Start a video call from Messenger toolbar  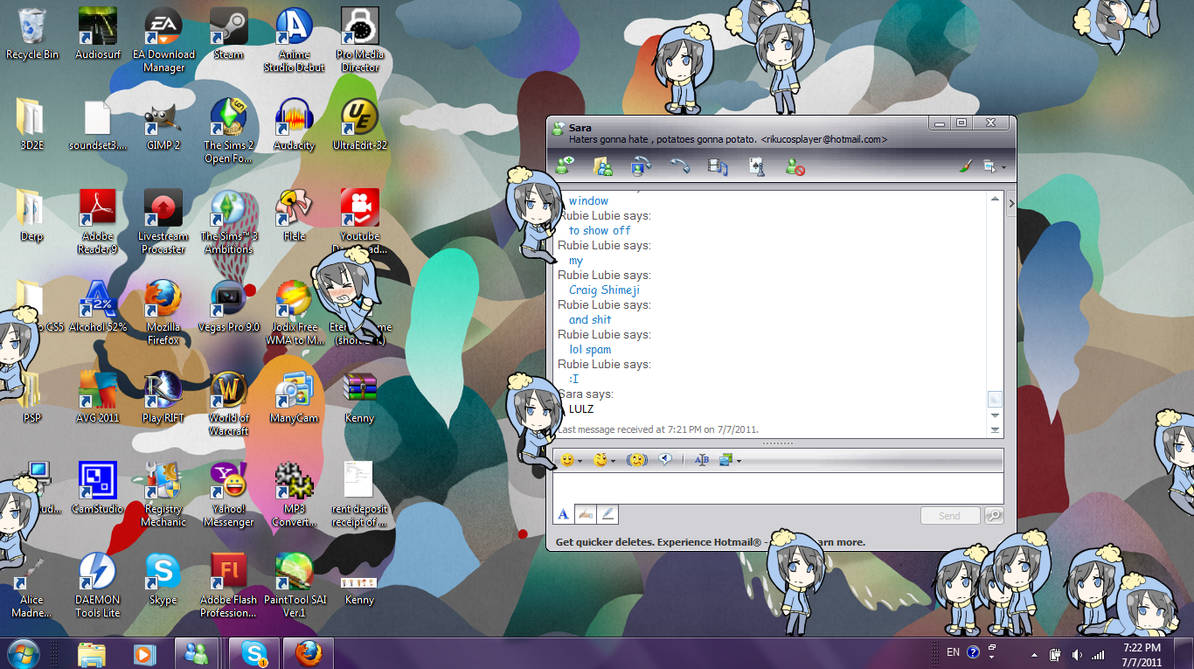640,166
